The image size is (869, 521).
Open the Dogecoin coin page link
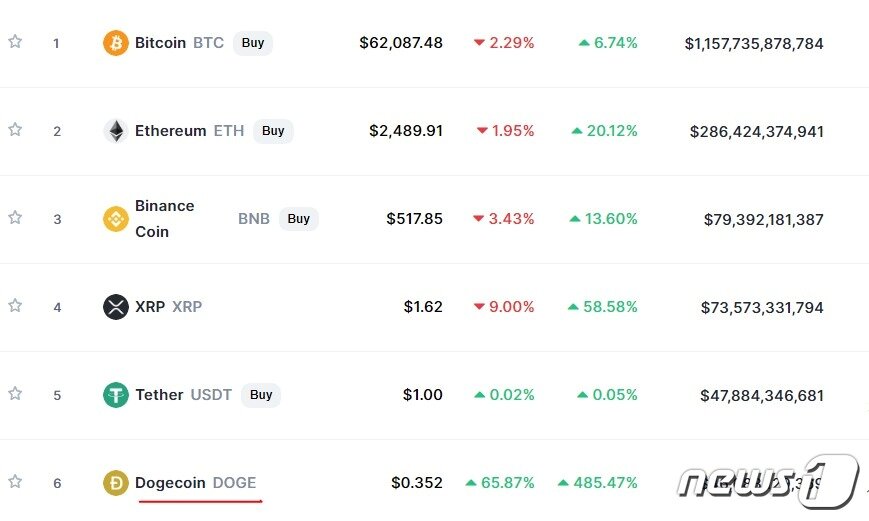pos(170,483)
